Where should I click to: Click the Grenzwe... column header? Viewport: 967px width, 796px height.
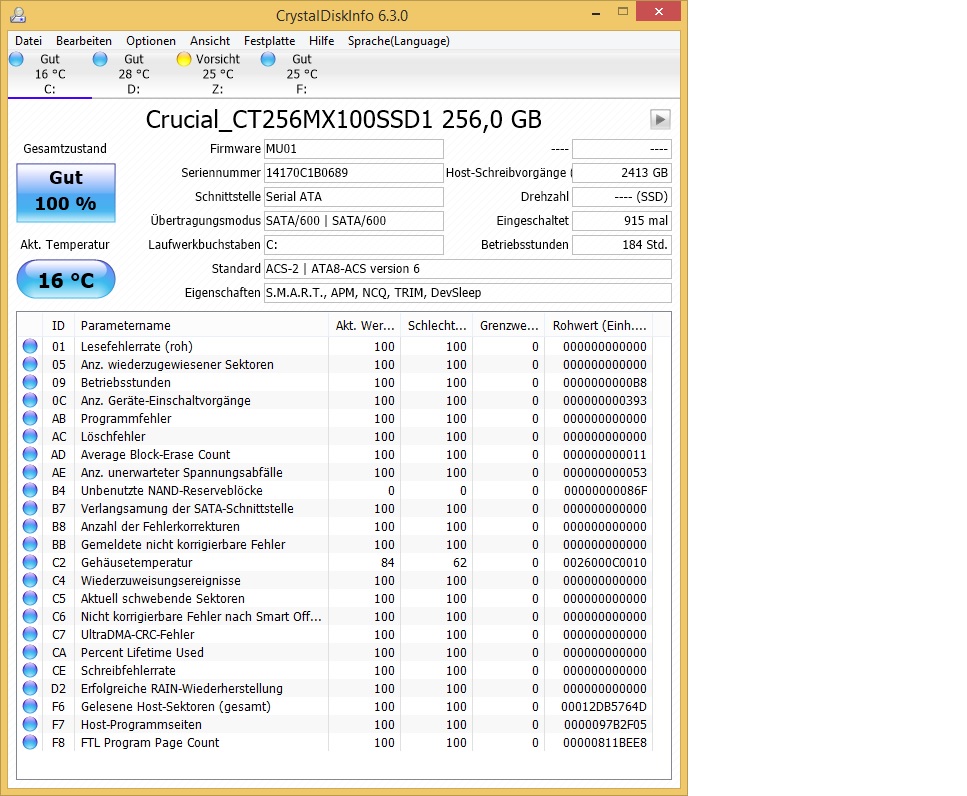pyautogui.click(x=509, y=326)
